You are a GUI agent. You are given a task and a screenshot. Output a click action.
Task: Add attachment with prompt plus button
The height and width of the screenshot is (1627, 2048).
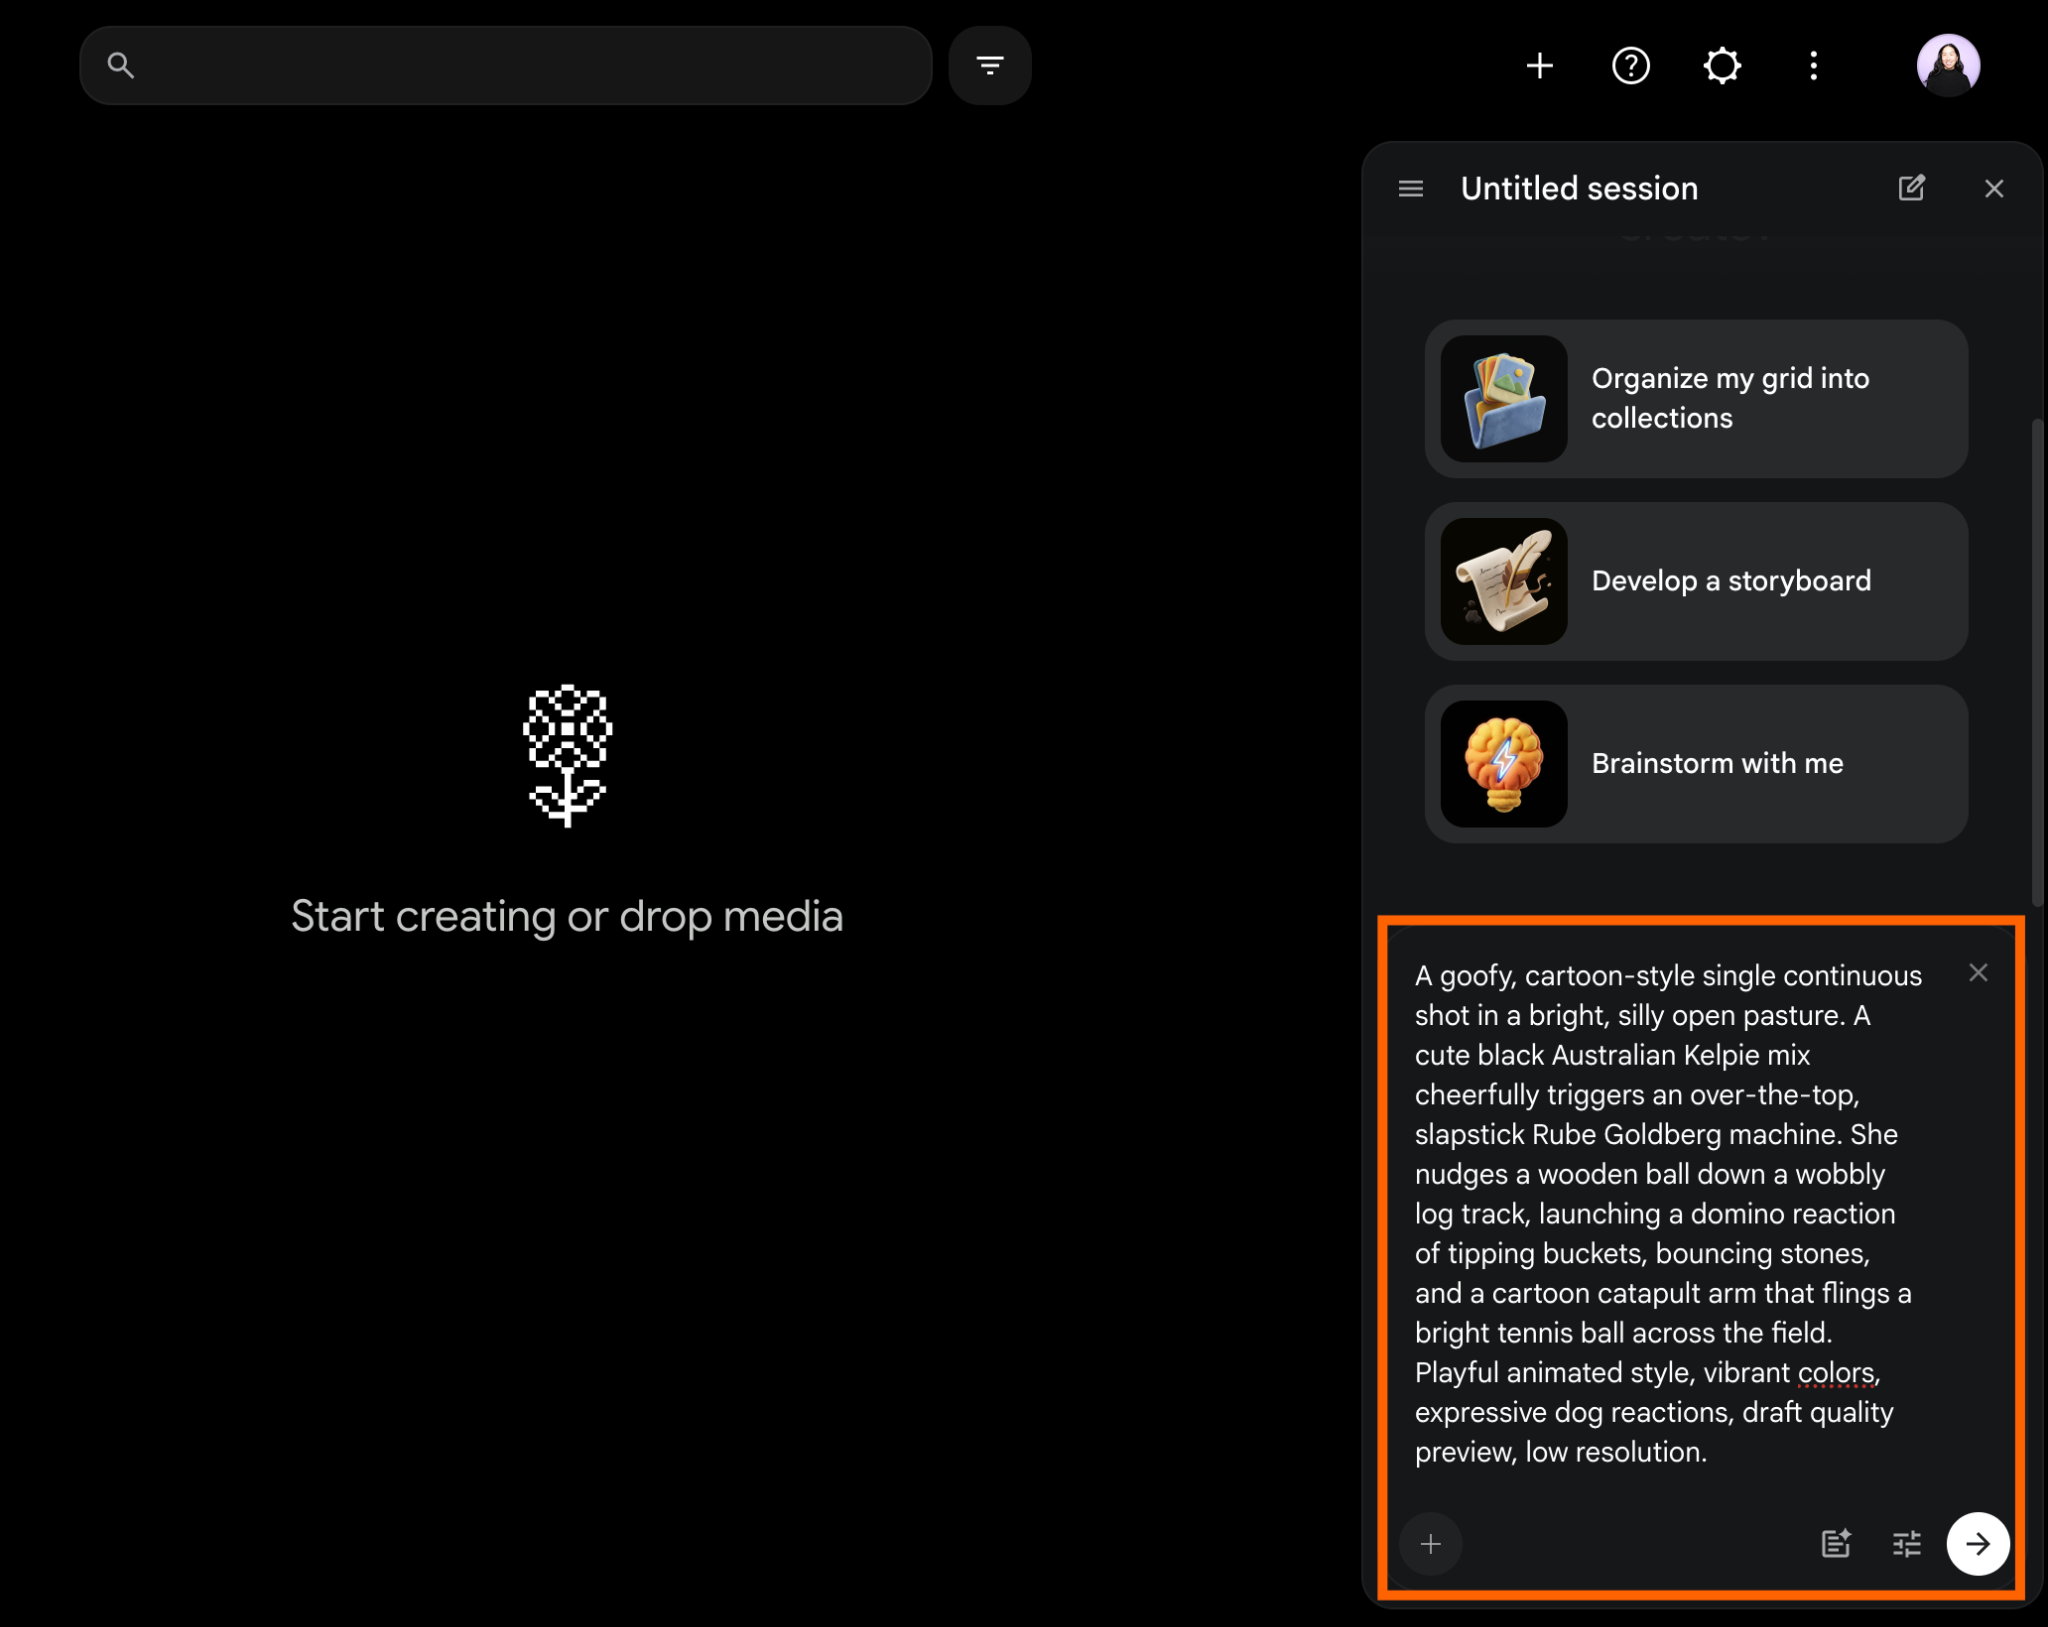tap(1431, 1544)
